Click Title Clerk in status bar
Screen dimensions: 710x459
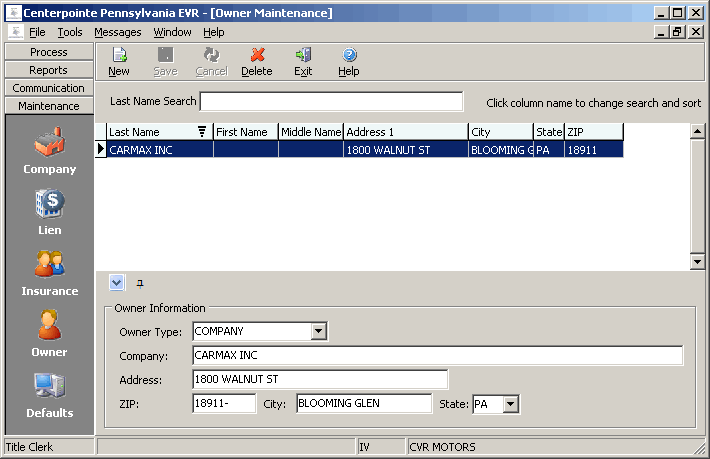click(x=29, y=447)
